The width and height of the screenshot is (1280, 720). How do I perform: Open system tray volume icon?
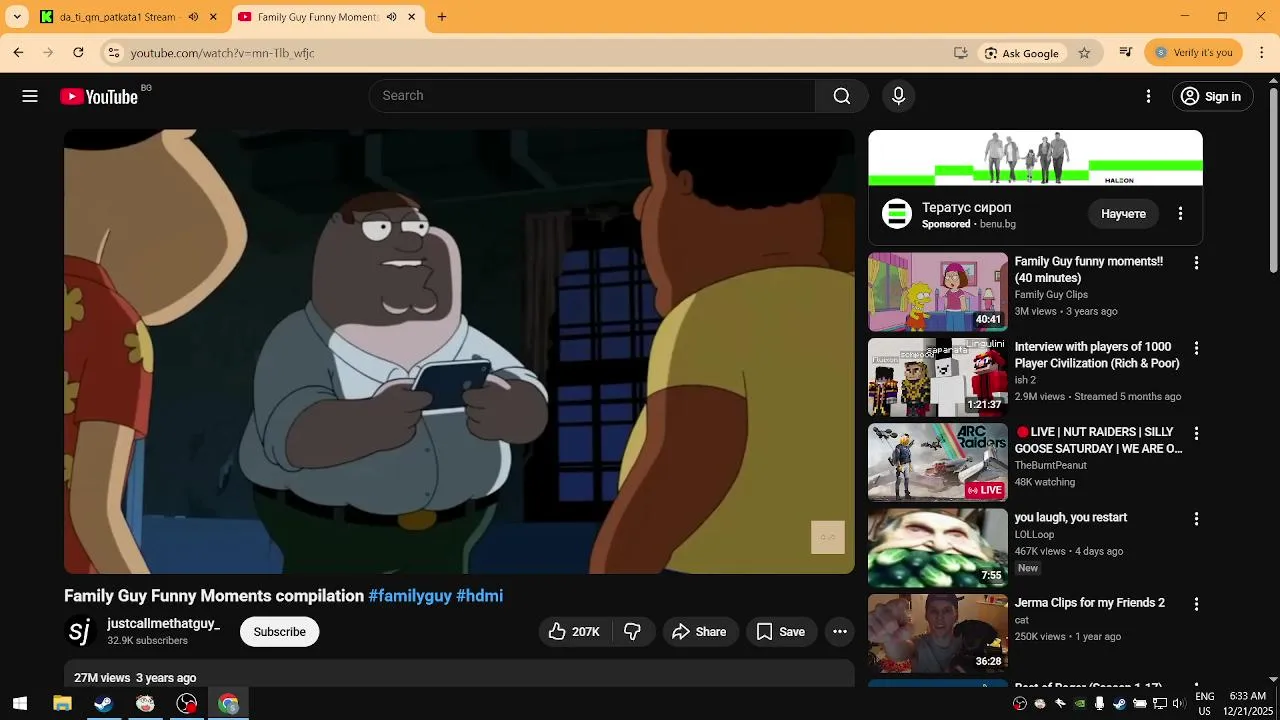pyautogui.click(x=1179, y=704)
